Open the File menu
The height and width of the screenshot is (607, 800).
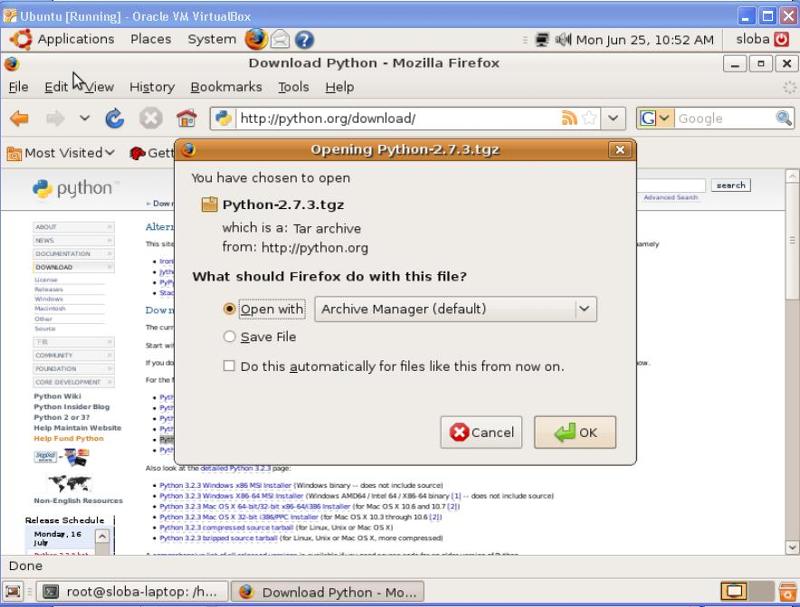[18, 87]
